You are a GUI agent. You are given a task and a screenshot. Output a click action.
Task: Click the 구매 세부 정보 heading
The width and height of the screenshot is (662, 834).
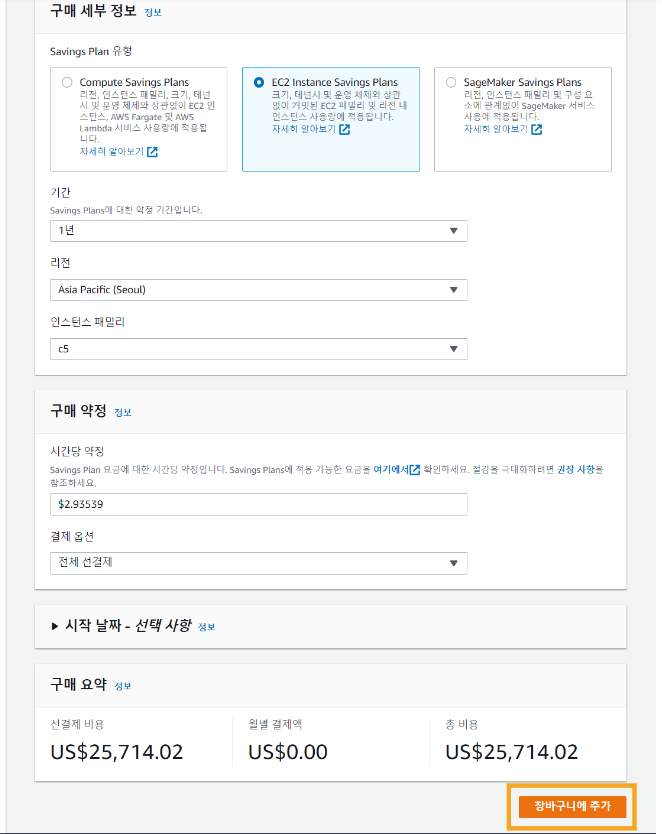pyautogui.click(x=94, y=11)
